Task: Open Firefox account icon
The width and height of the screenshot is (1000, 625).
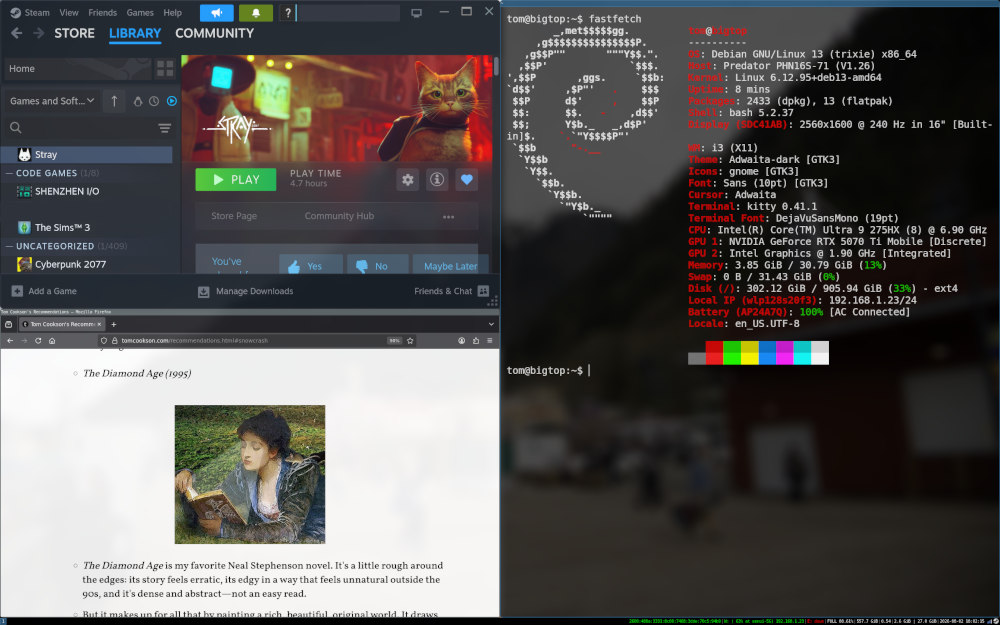Action: tap(461, 341)
